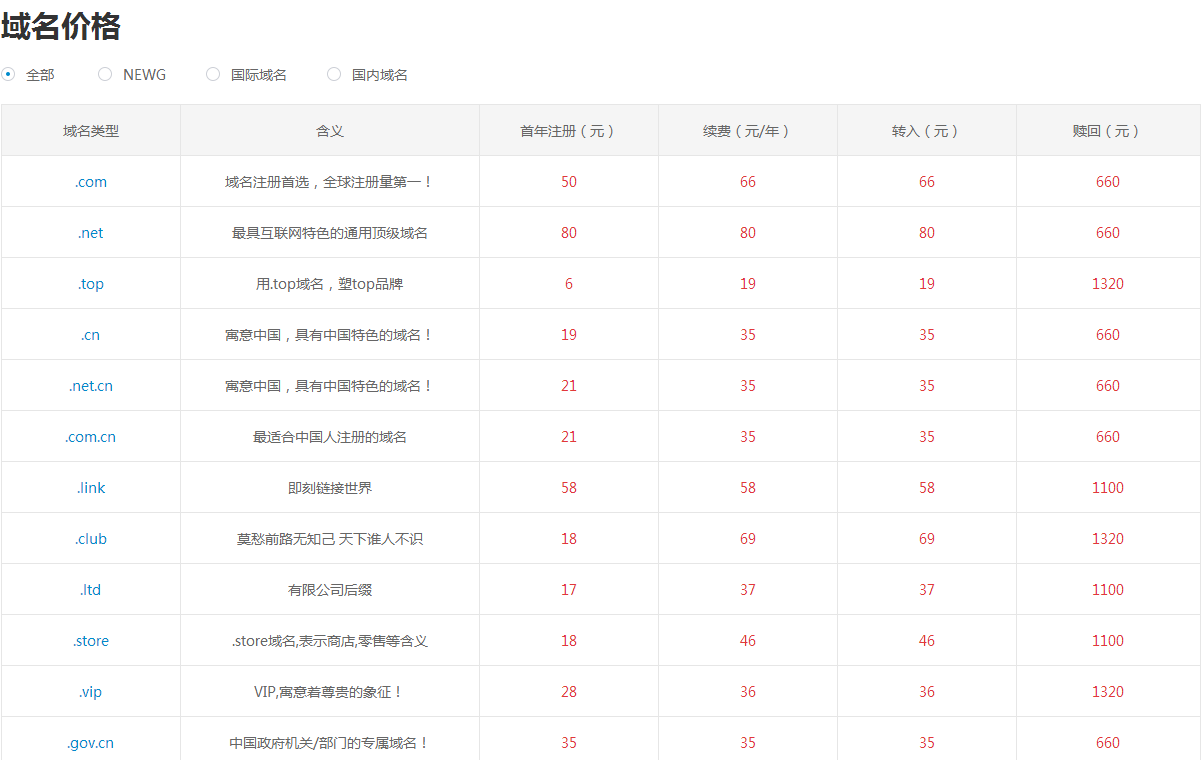Open the .club domain link
Screen dimensions: 1203x760
(x=91, y=539)
